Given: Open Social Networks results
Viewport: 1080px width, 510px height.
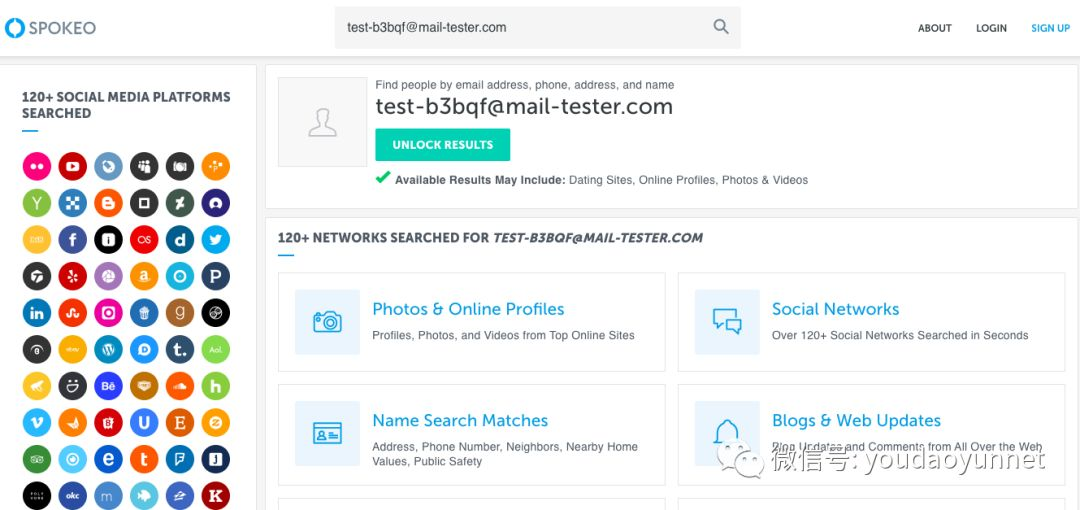Looking at the screenshot, I should pos(871,322).
